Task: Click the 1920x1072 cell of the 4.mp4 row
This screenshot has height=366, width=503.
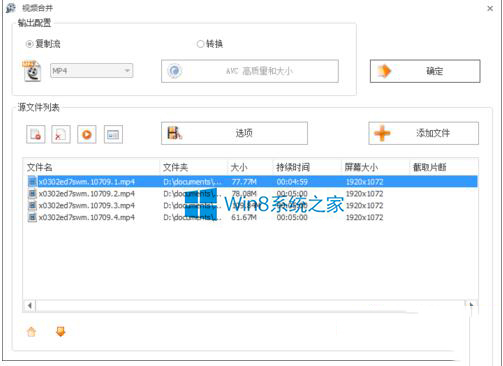Action: coord(365,217)
